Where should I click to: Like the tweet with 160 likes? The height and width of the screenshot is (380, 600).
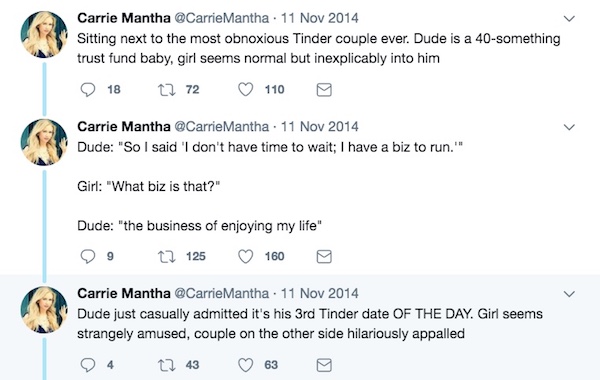[246, 256]
